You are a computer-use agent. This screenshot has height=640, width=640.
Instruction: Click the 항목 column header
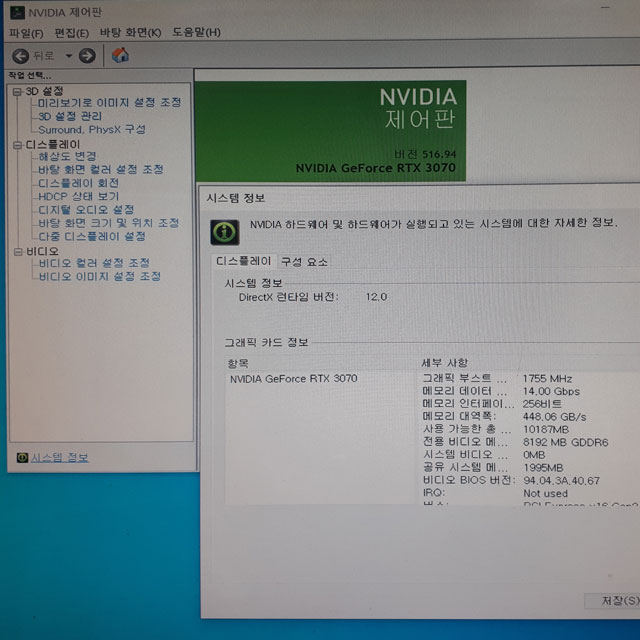pos(238,363)
